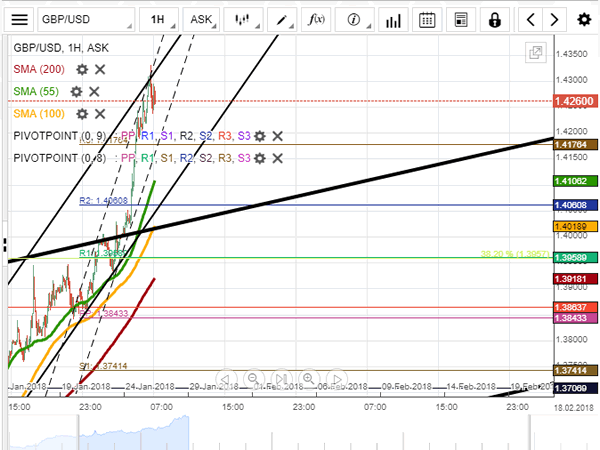Image resolution: width=600 pixels, height=450 pixels.
Task: Go to next toolbar page arrow
Action: [558, 19]
